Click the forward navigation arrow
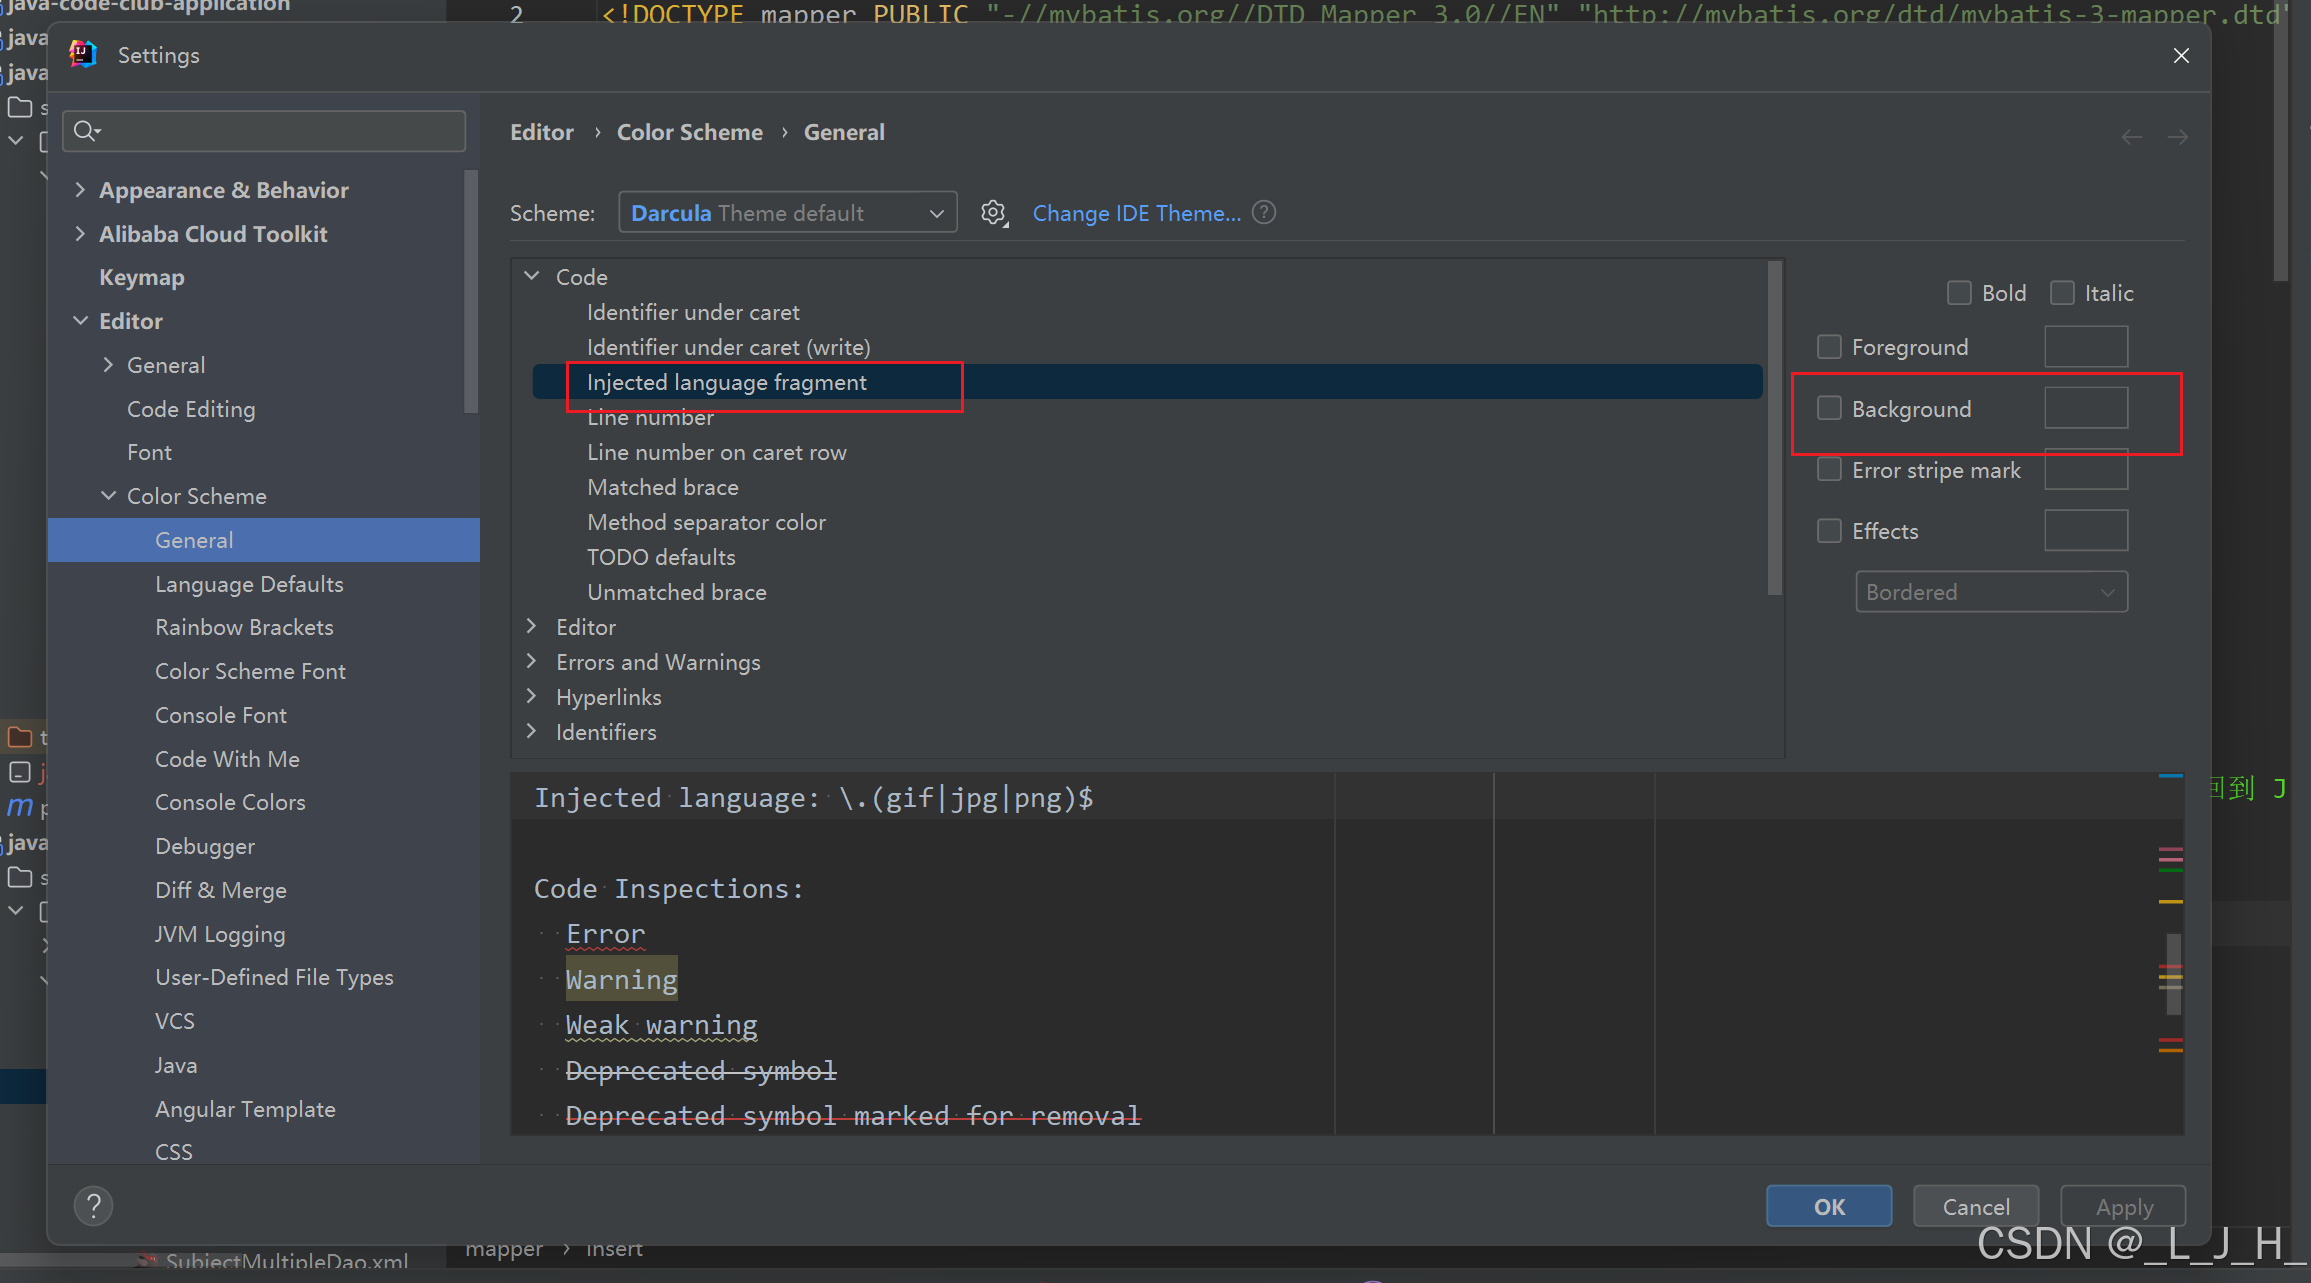 tap(2177, 137)
